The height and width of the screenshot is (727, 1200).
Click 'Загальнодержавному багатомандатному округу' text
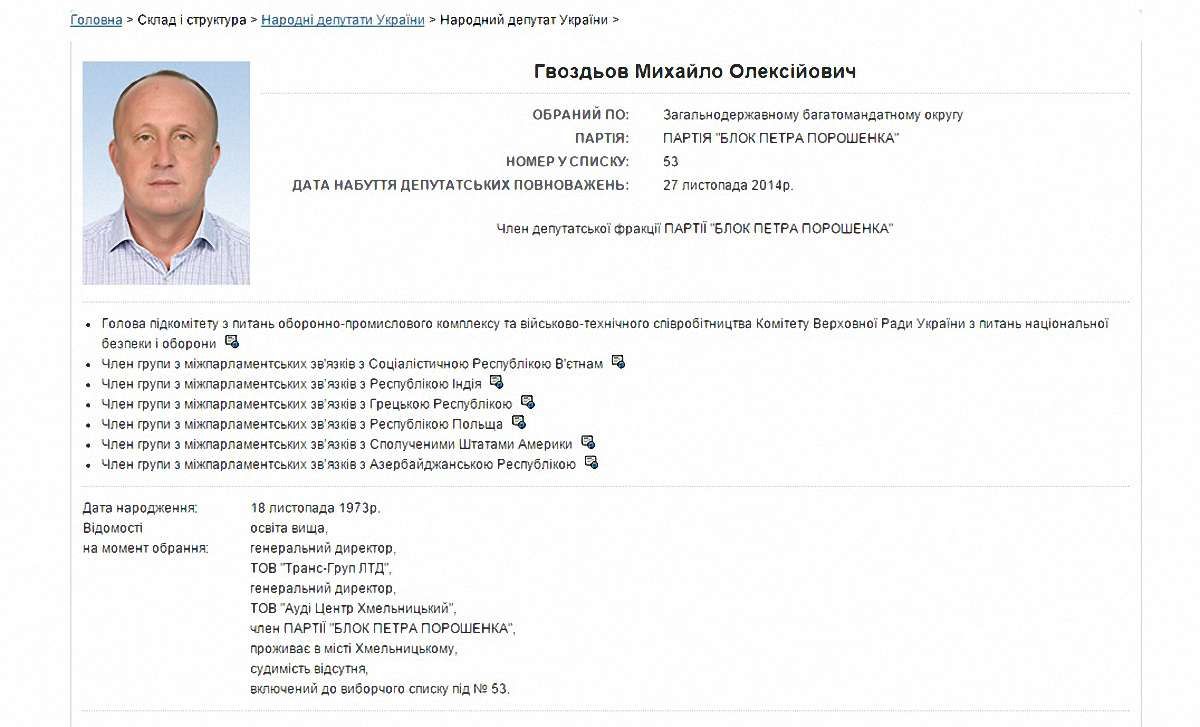pos(813,115)
